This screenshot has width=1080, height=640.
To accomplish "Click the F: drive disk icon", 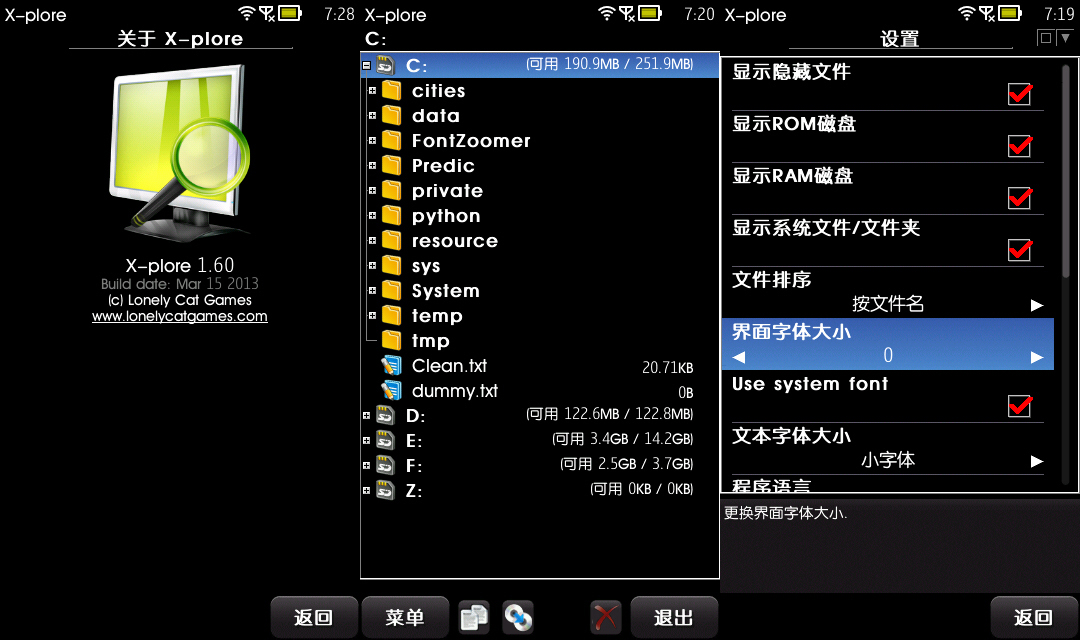I will click(x=385, y=466).
